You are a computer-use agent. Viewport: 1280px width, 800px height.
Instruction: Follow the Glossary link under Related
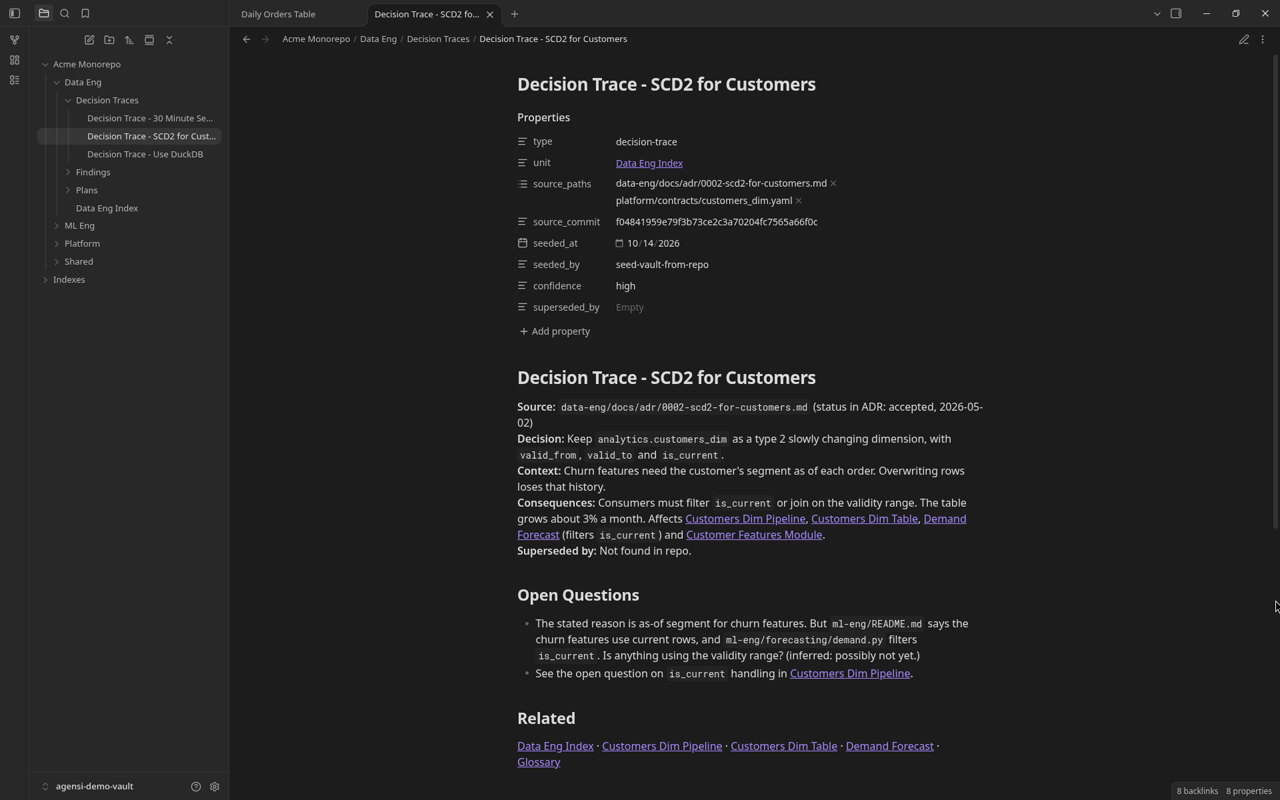(x=538, y=762)
